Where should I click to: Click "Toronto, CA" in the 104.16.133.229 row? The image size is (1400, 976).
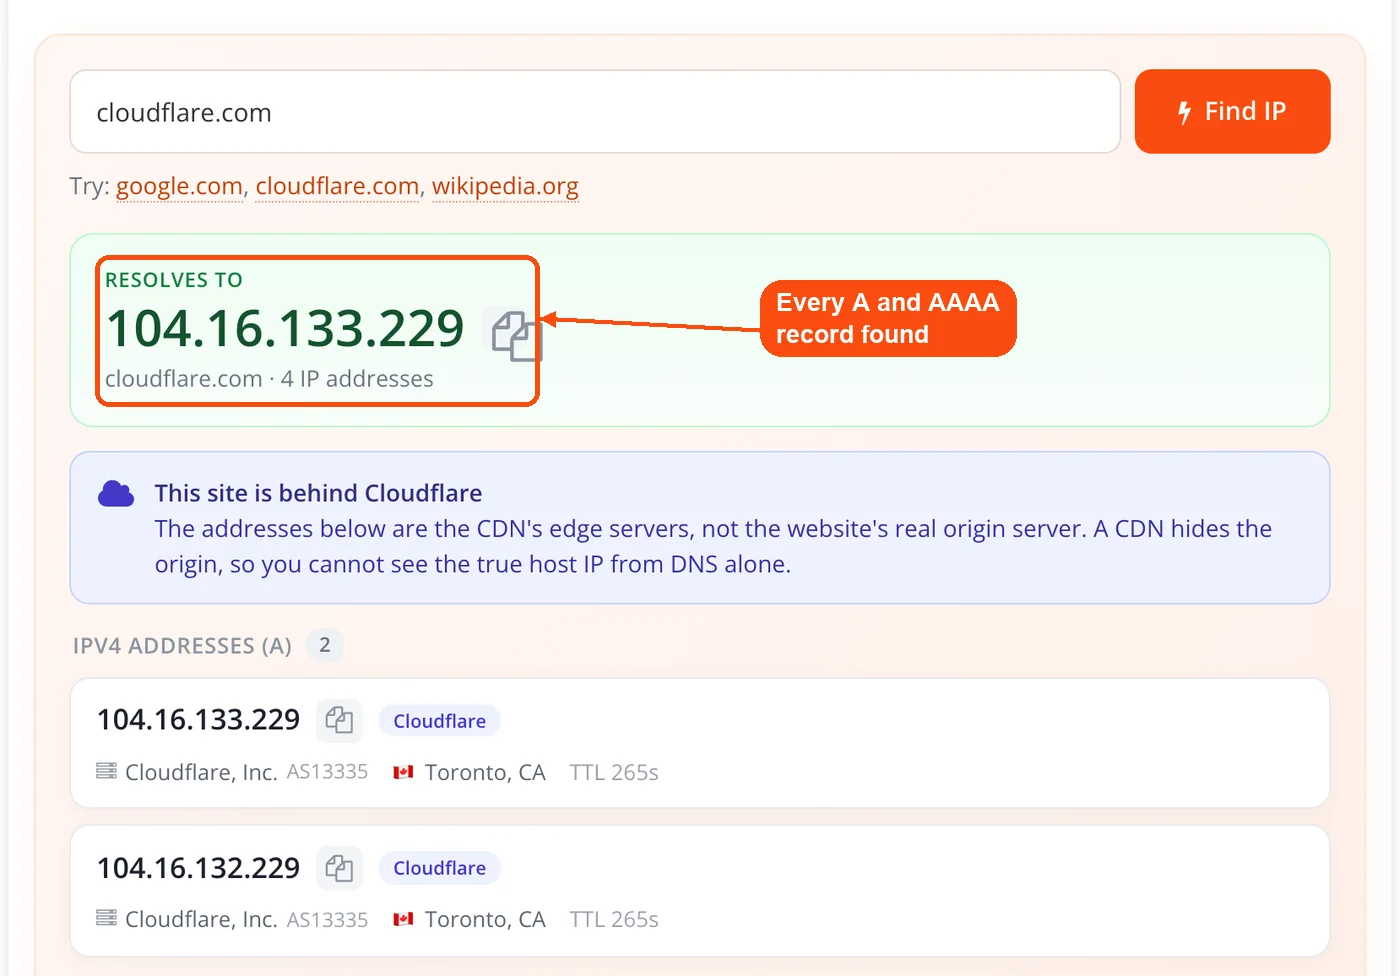[485, 772]
